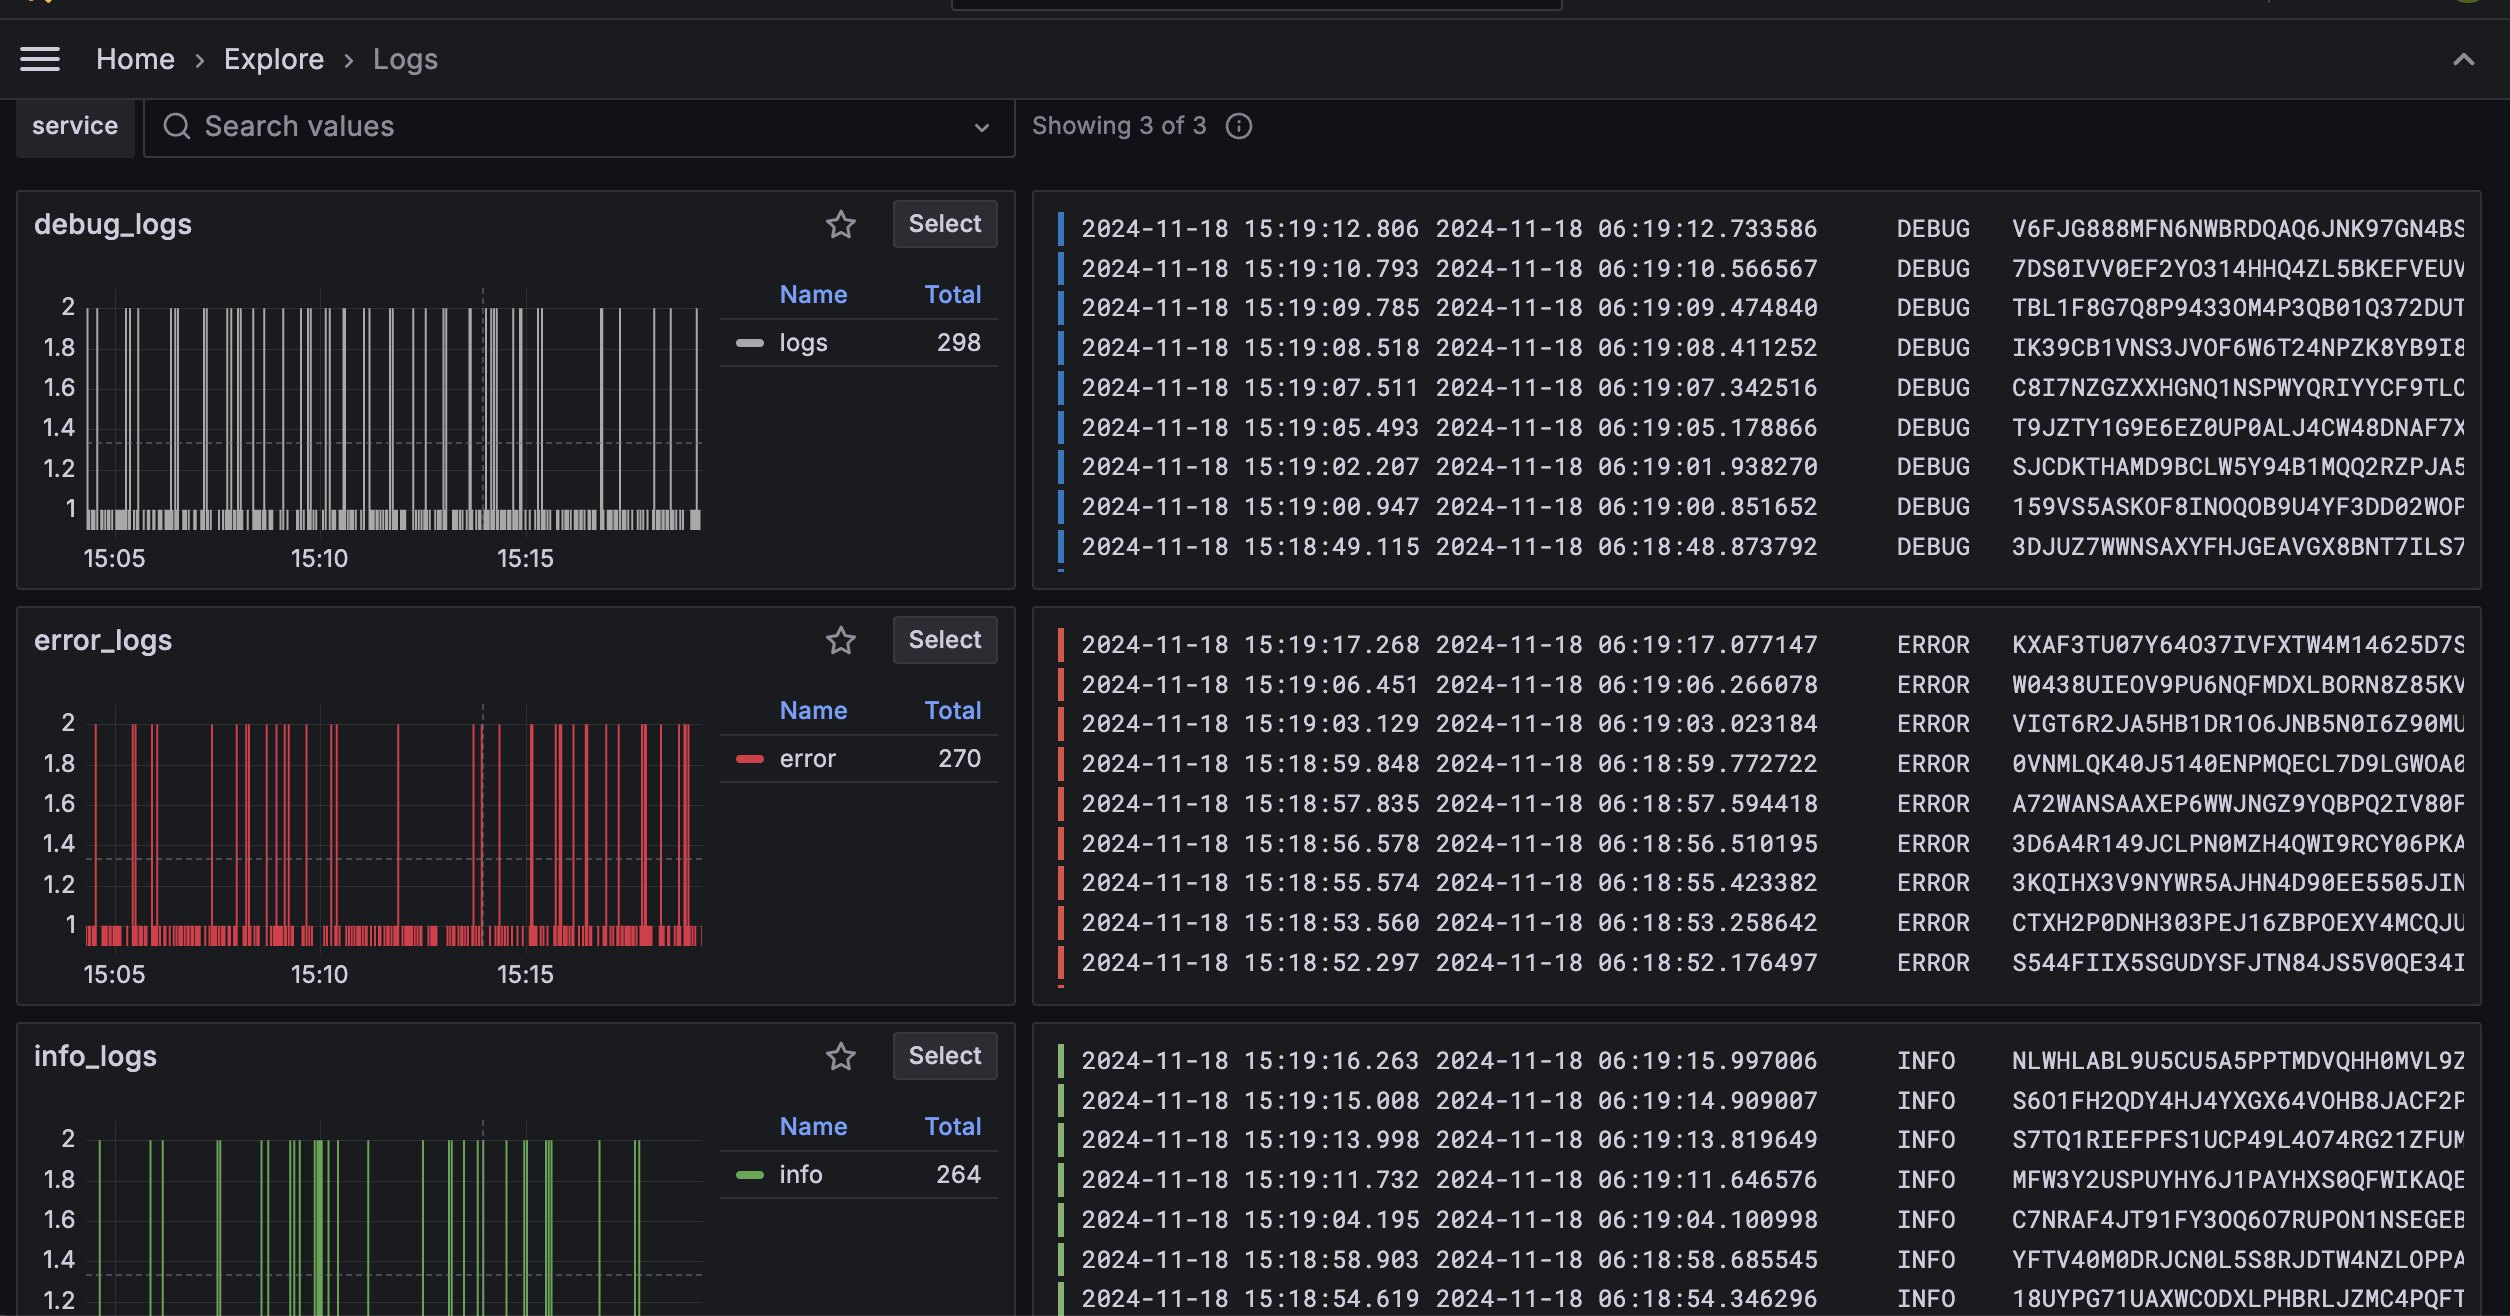The width and height of the screenshot is (2510, 1316).
Task: Toggle the gray logs series legend swatch
Action: 749,343
